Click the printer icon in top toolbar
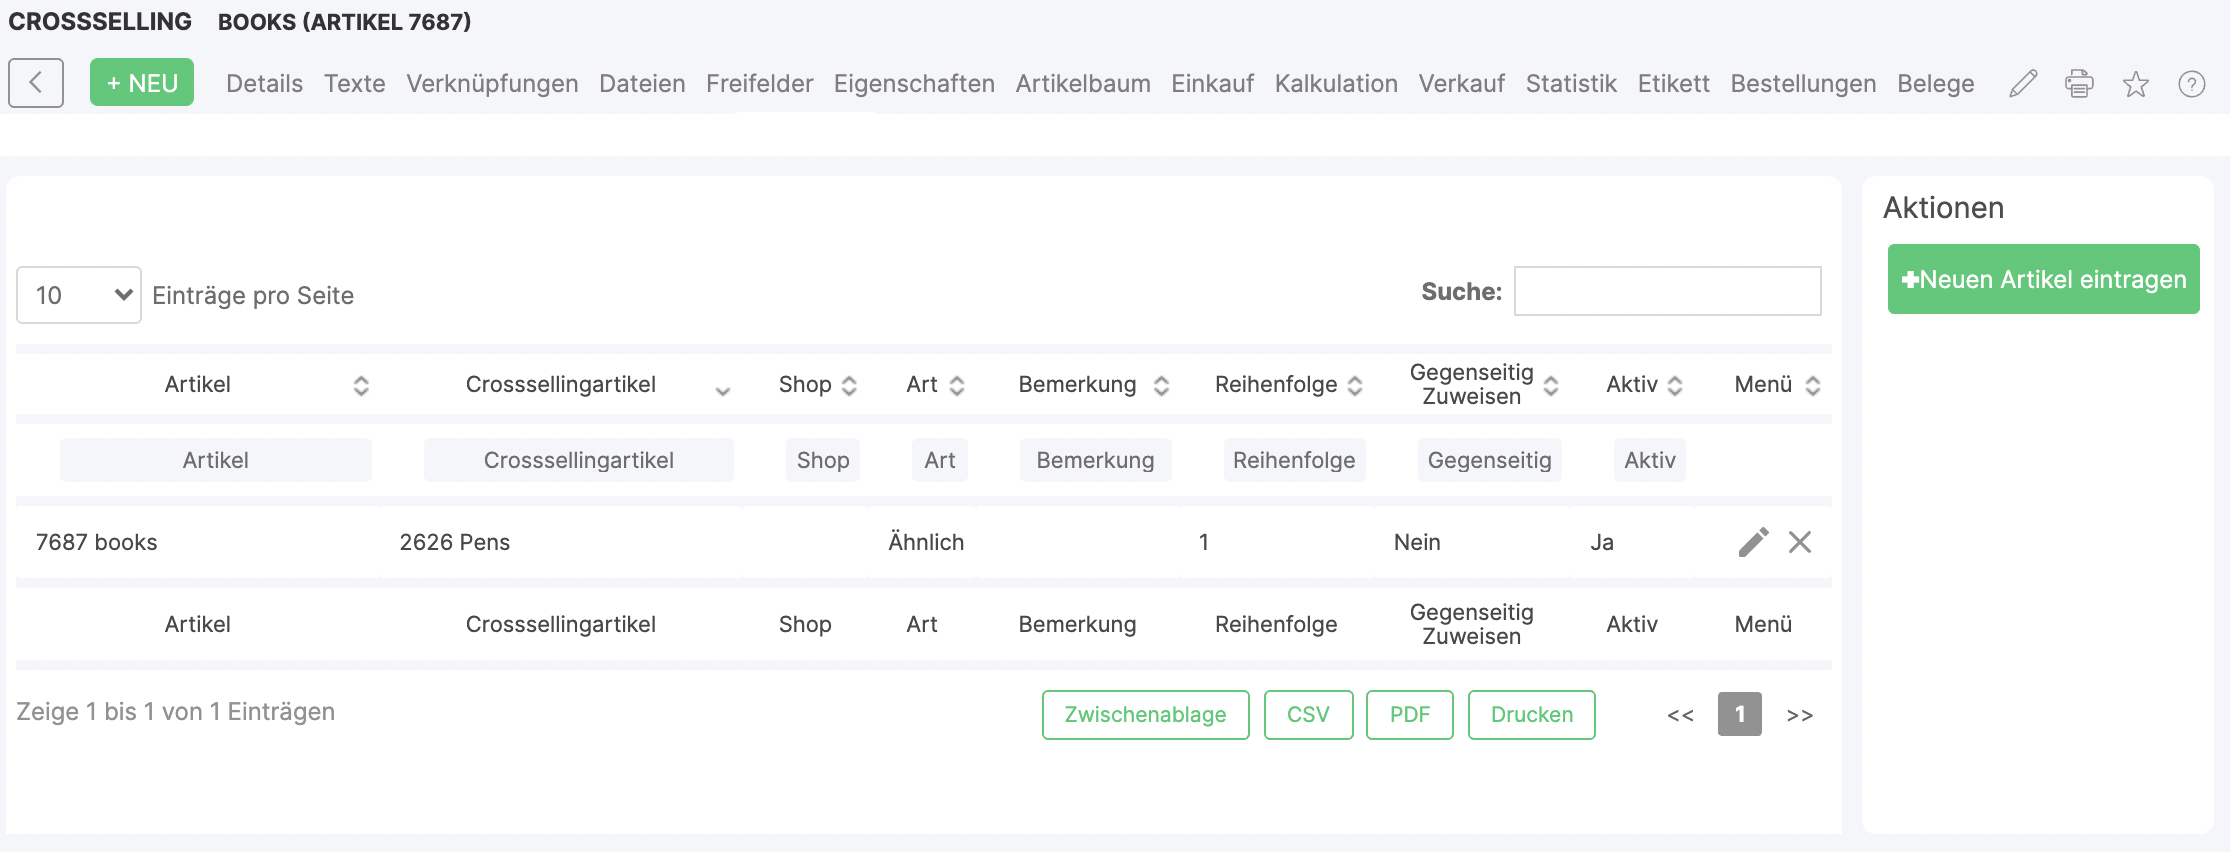 click(x=2079, y=83)
